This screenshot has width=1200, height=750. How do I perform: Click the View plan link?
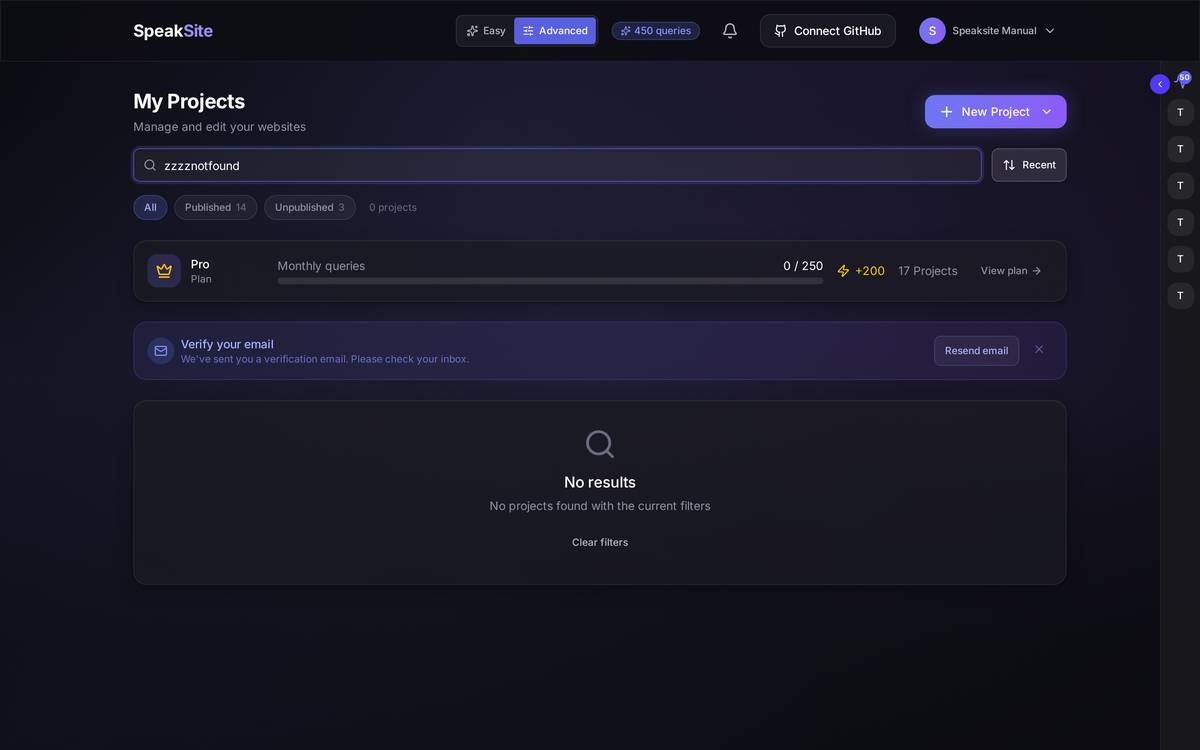tap(1011, 271)
